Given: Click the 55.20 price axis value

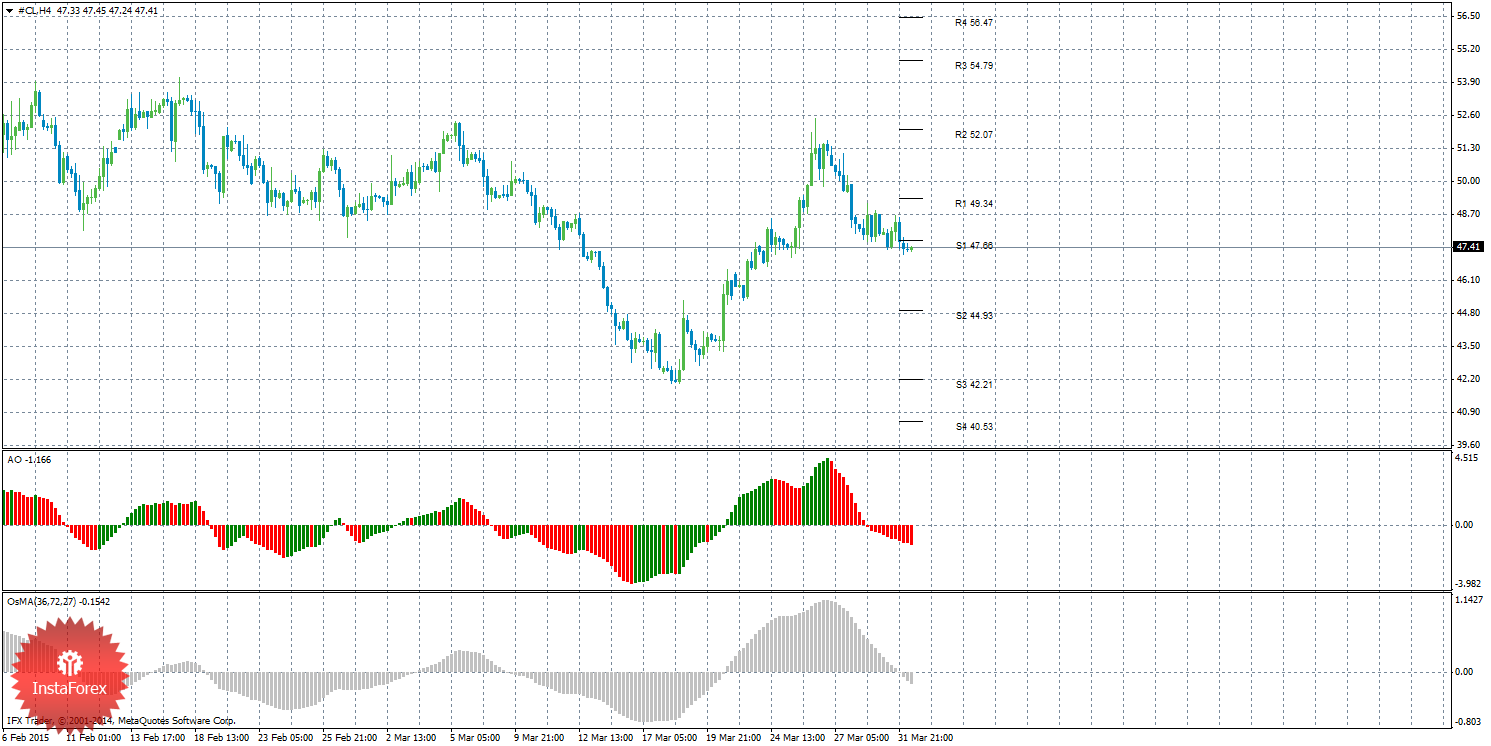Looking at the screenshot, I should (1468, 49).
